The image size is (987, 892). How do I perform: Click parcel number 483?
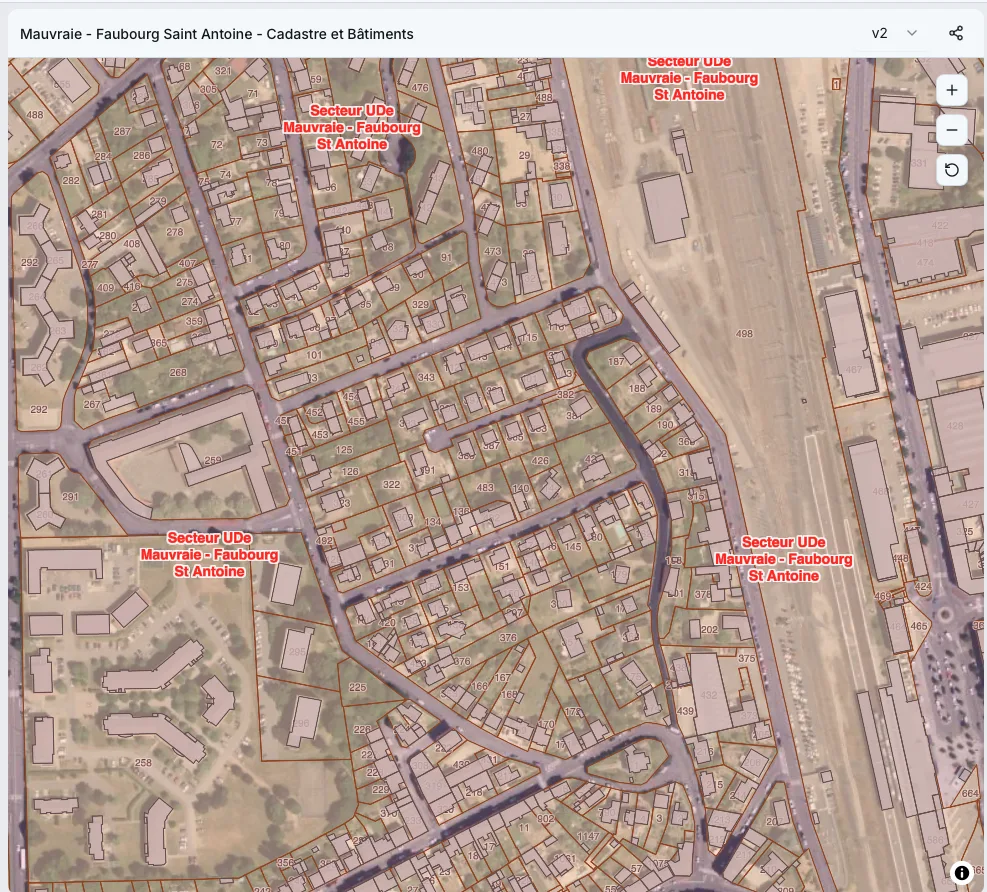(485, 487)
